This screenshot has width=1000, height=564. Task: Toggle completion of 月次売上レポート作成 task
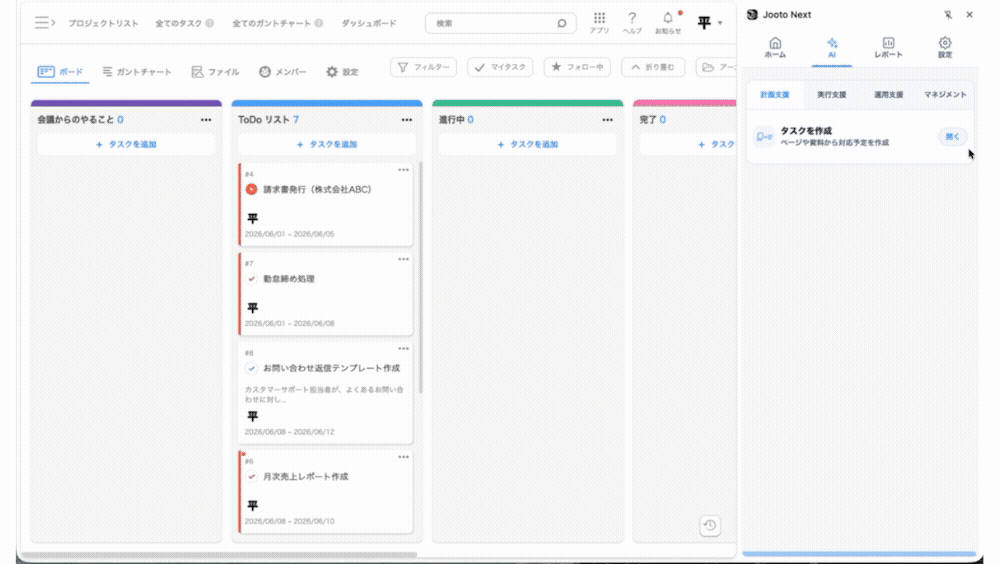click(251, 477)
